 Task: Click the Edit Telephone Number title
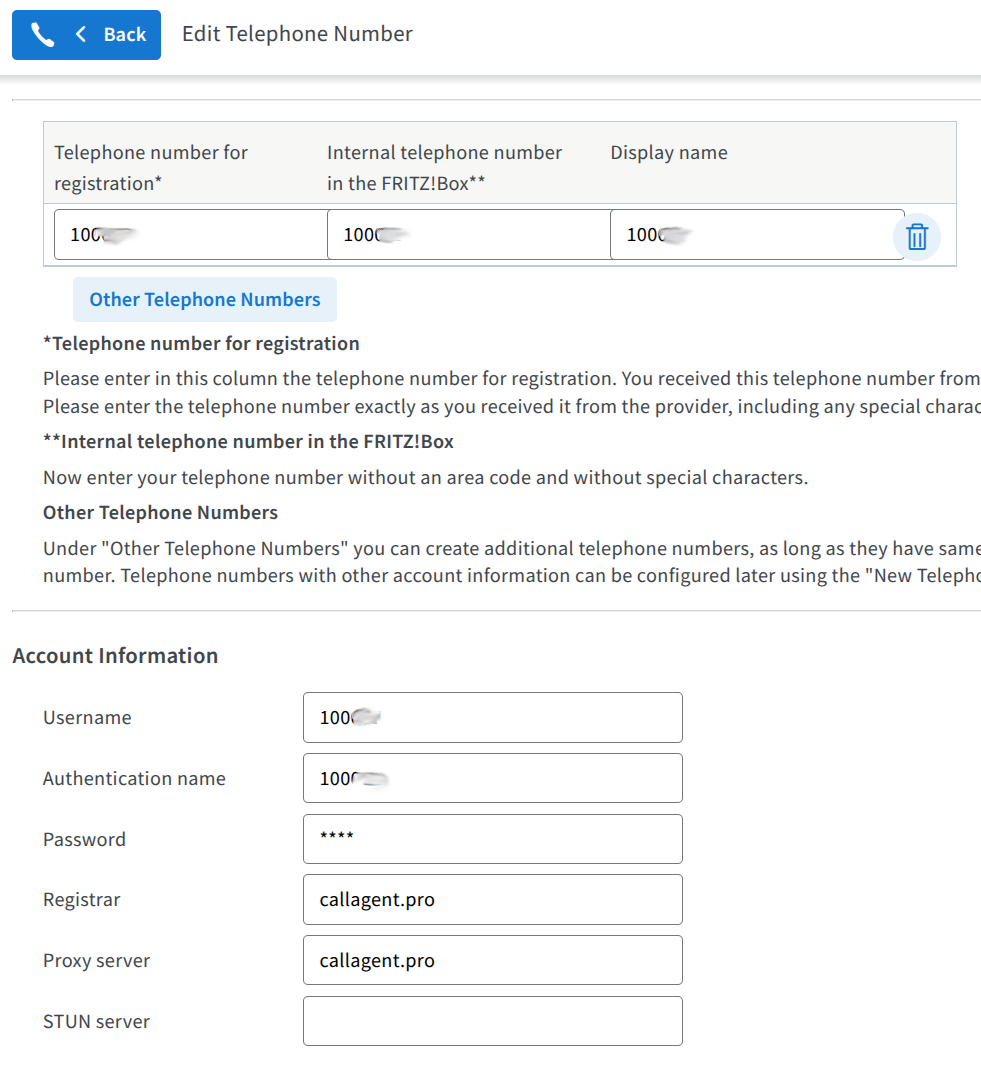coord(297,33)
